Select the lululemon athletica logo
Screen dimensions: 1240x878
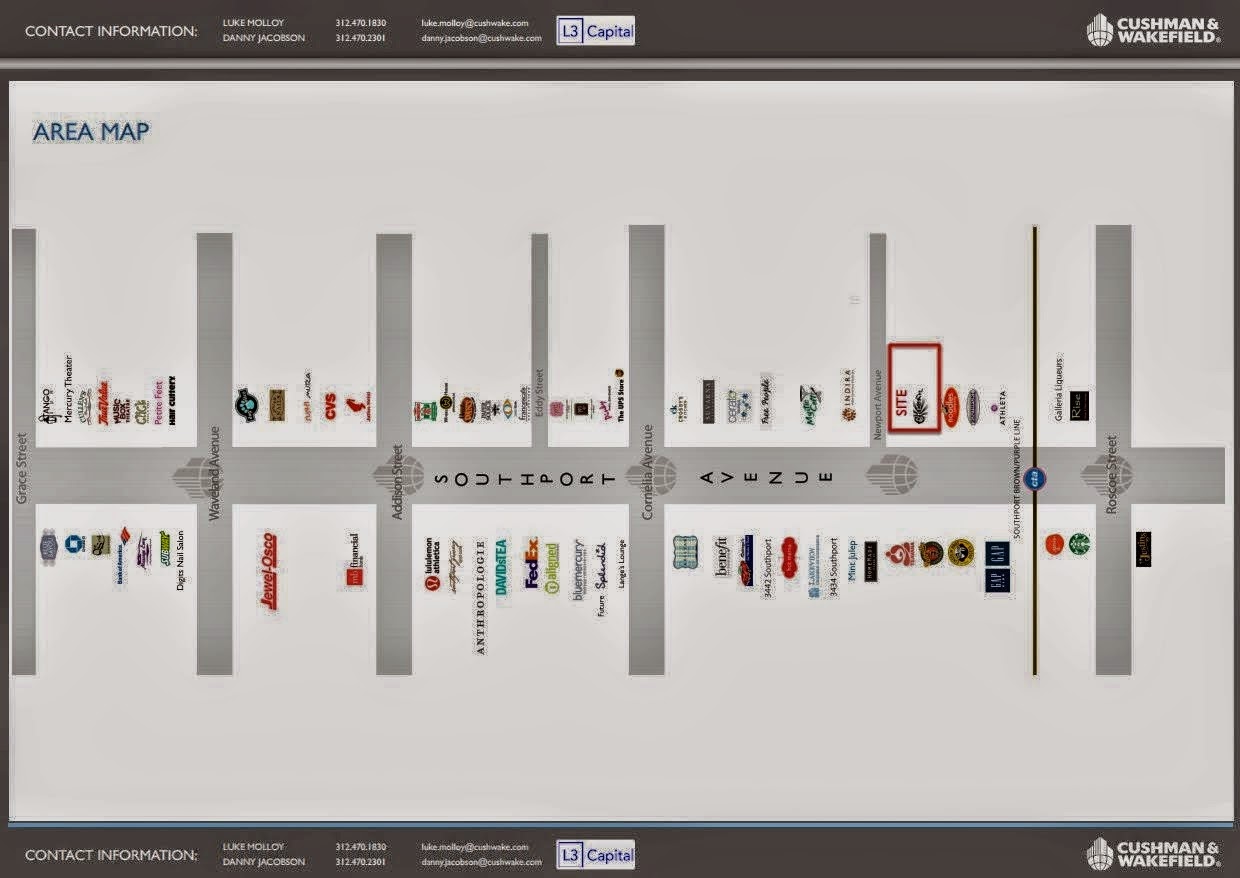point(433,564)
